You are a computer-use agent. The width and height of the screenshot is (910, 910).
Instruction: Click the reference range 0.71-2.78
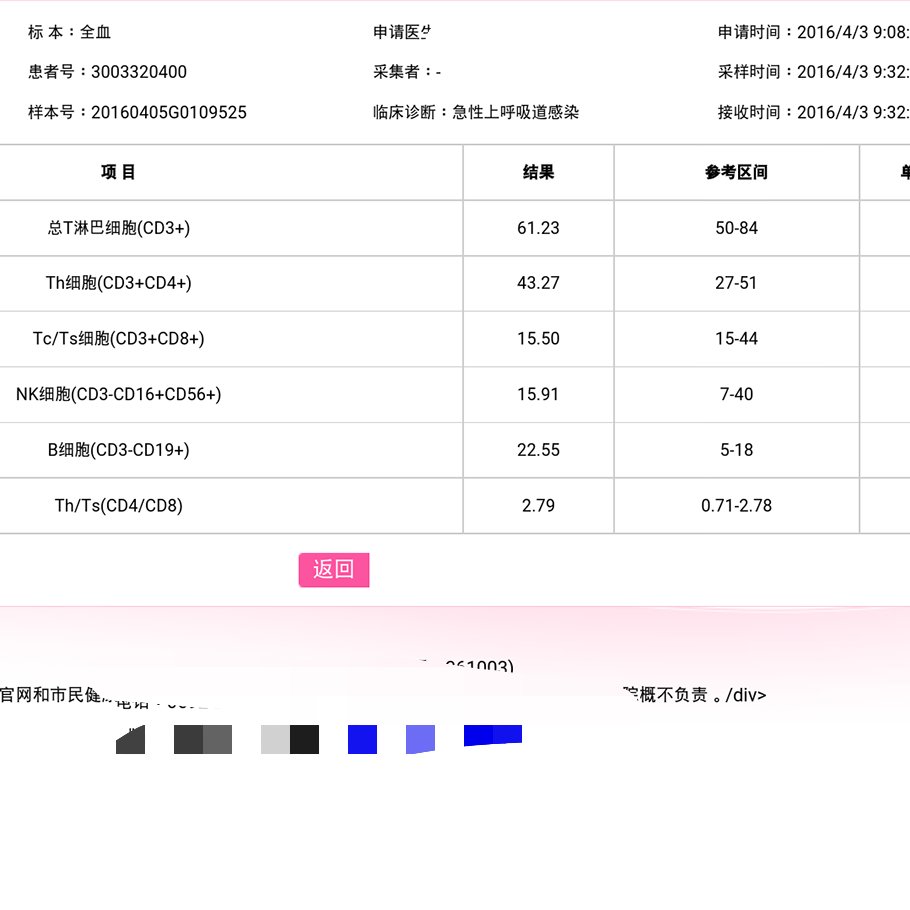736,506
